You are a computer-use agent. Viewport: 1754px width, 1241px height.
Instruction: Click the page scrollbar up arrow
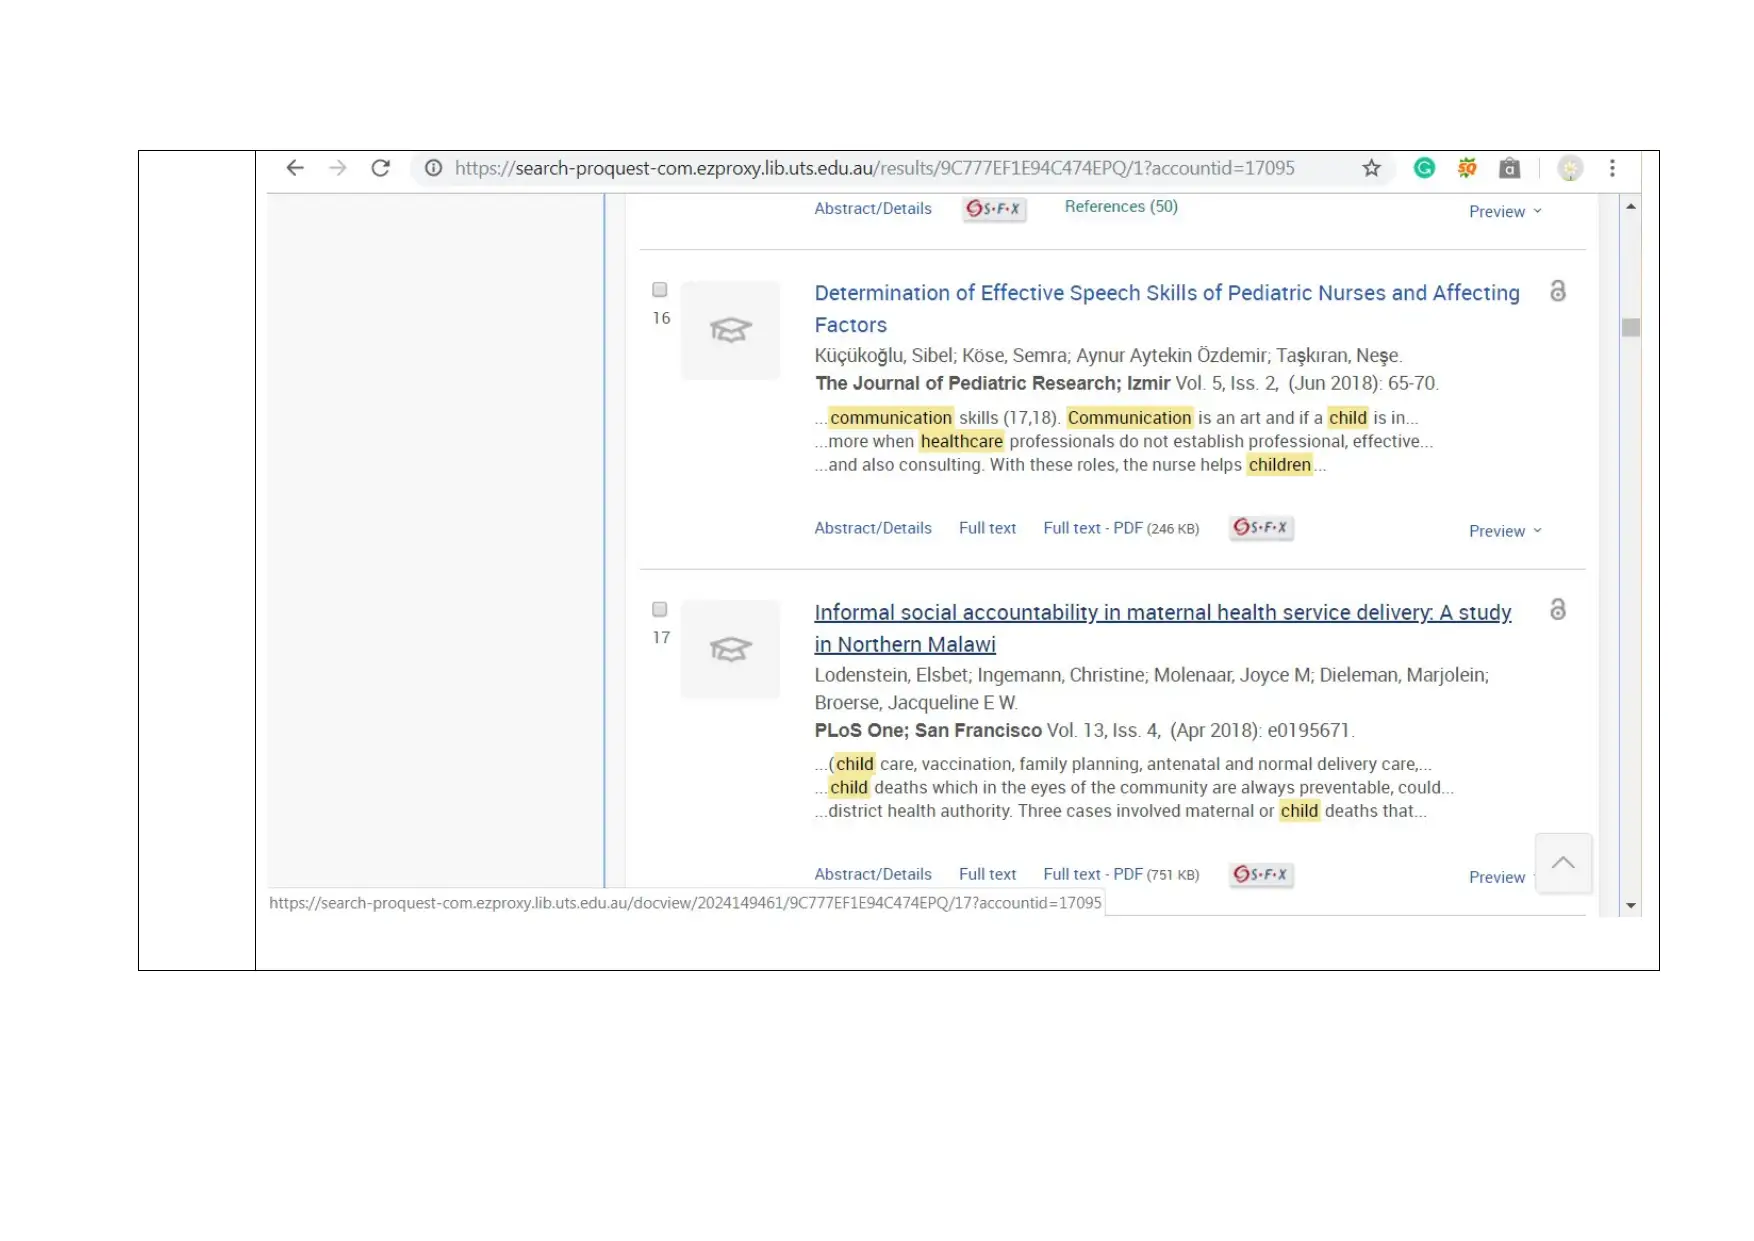click(1631, 206)
